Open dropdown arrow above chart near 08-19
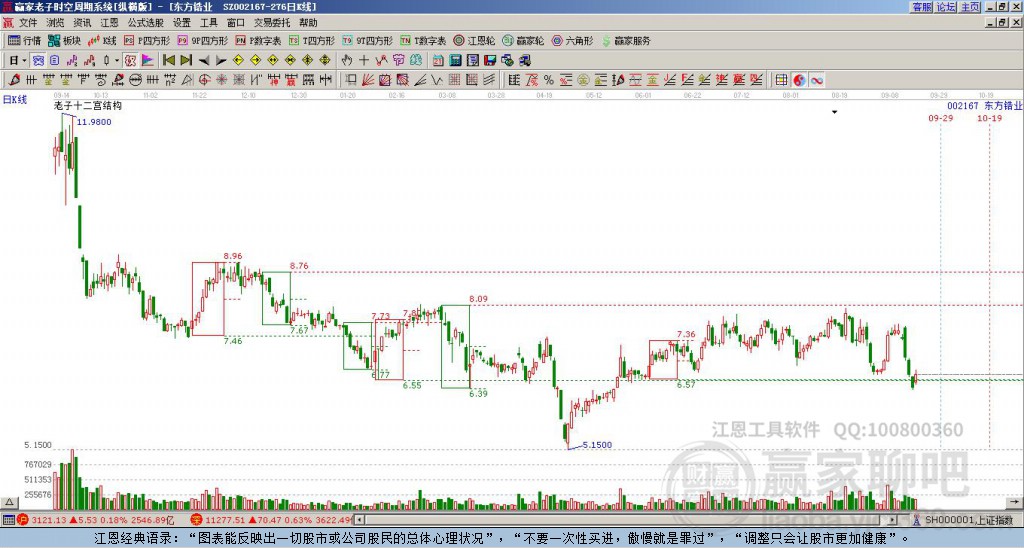This screenshot has width=1024, height=548. click(834, 112)
